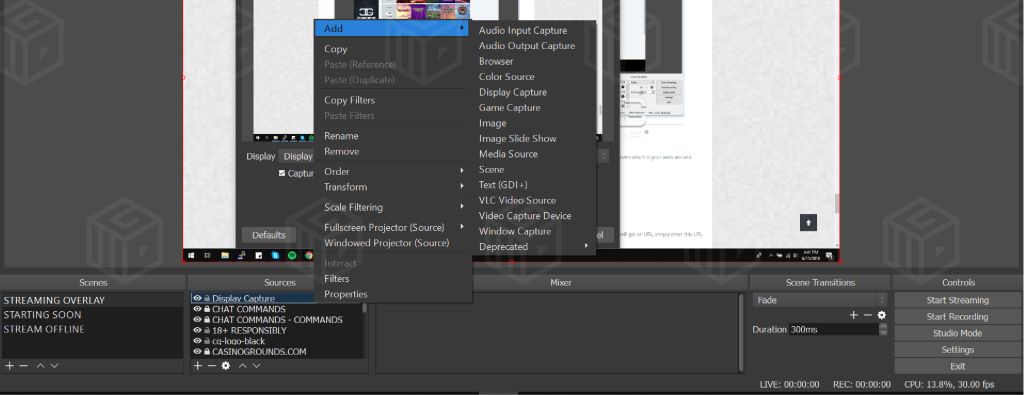Expand the Order submenu
Image resolution: width=1024 pixels, height=395 pixels.
click(x=393, y=171)
